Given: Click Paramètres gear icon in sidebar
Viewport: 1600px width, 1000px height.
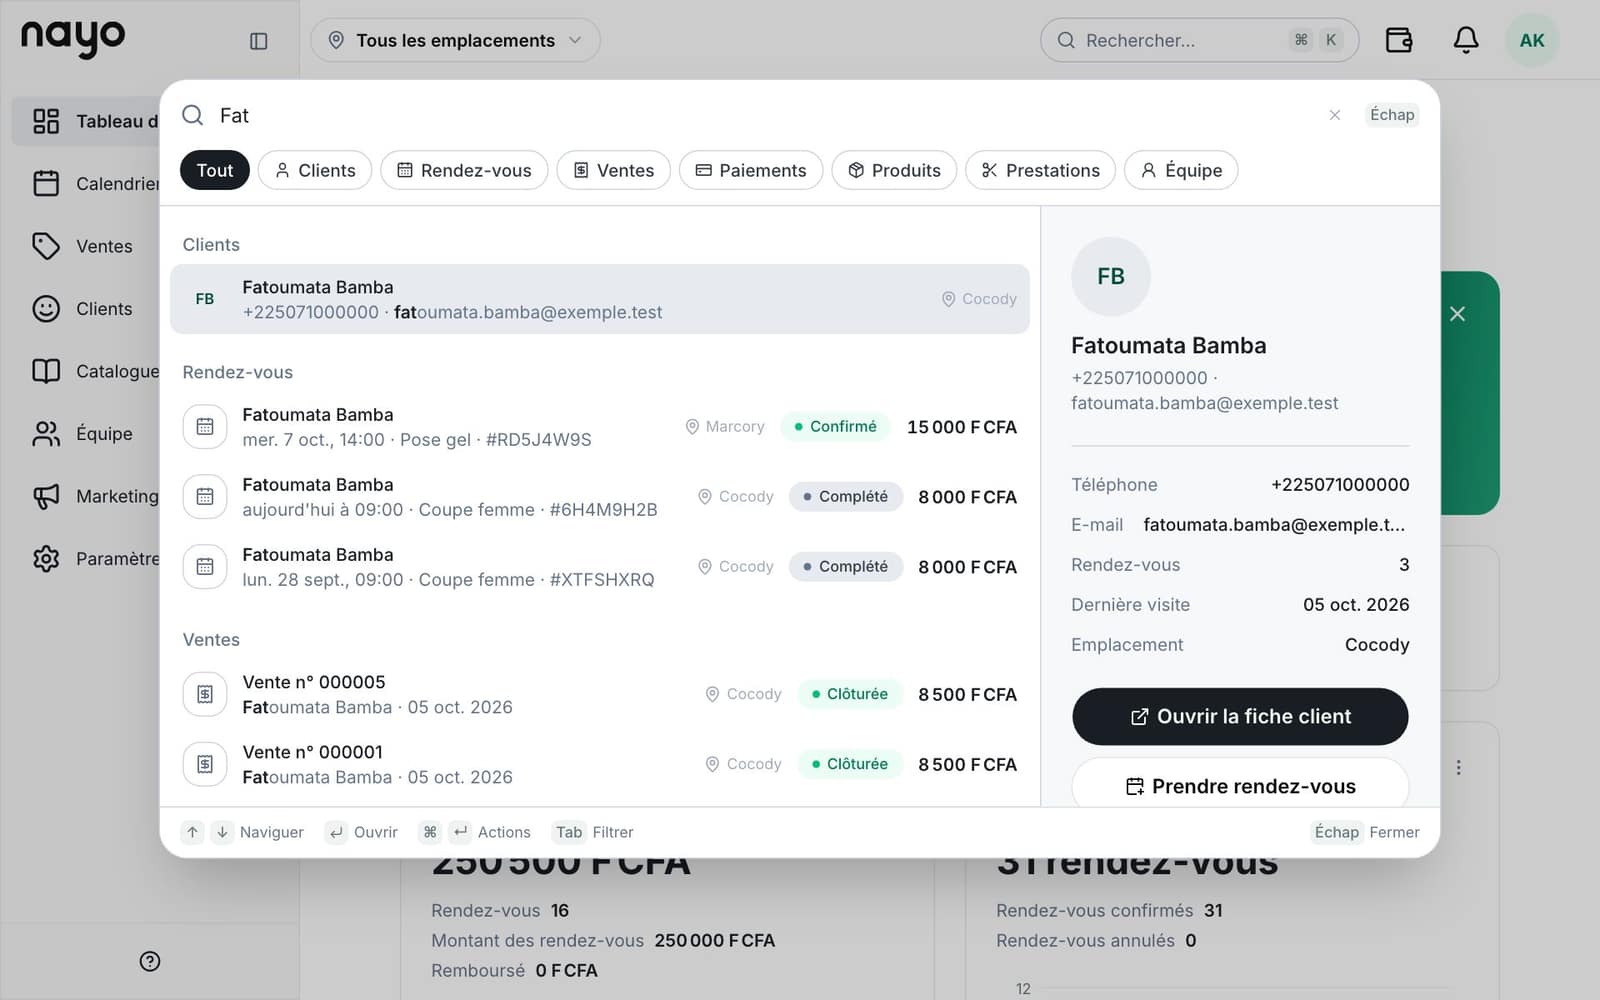Looking at the screenshot, I should click(46, 558).
